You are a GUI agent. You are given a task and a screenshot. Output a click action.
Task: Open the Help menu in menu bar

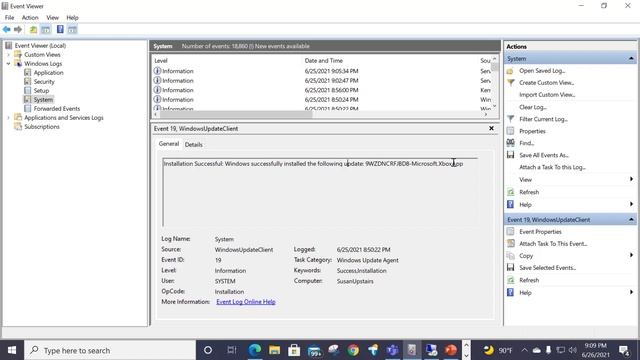72,18
